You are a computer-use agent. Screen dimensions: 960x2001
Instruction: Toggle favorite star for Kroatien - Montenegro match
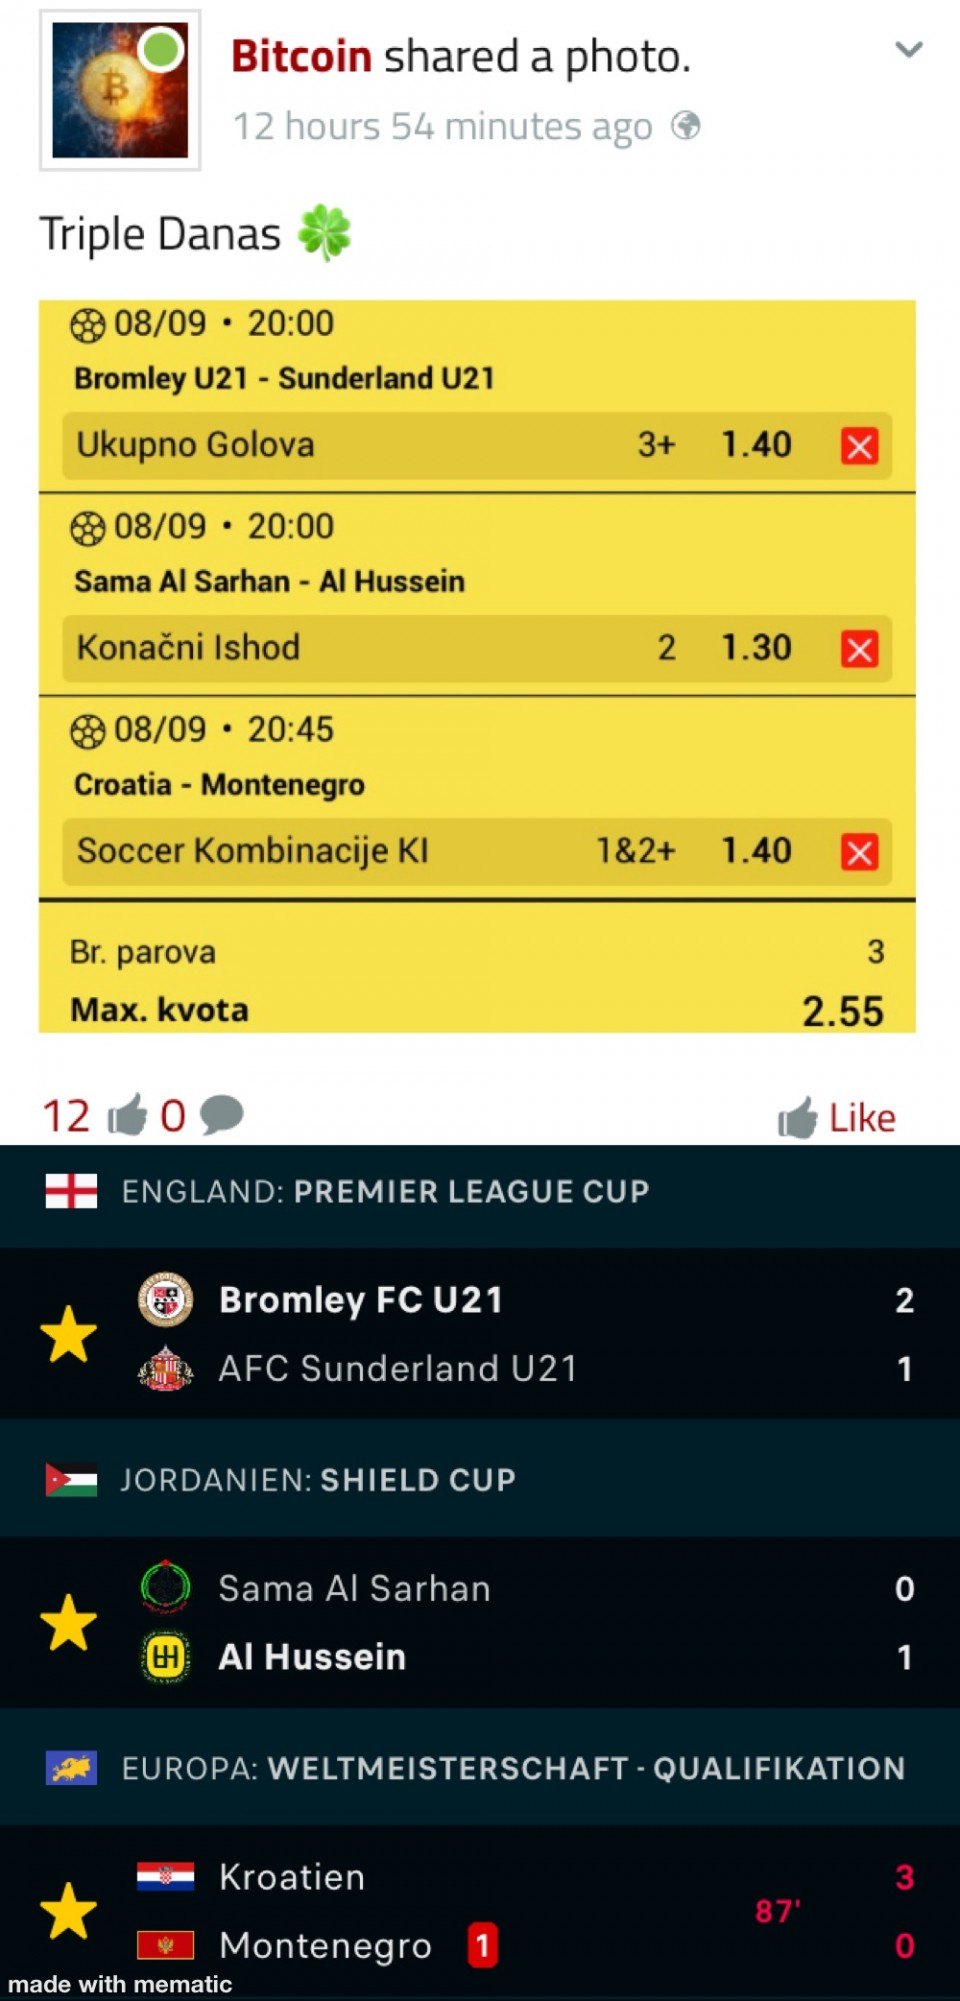(68, 1910)
